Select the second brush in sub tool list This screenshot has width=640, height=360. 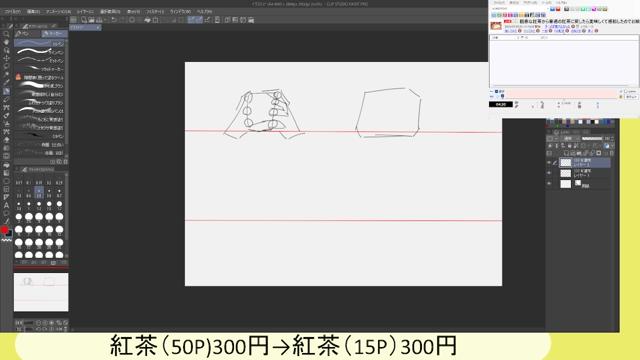[40, 52]
